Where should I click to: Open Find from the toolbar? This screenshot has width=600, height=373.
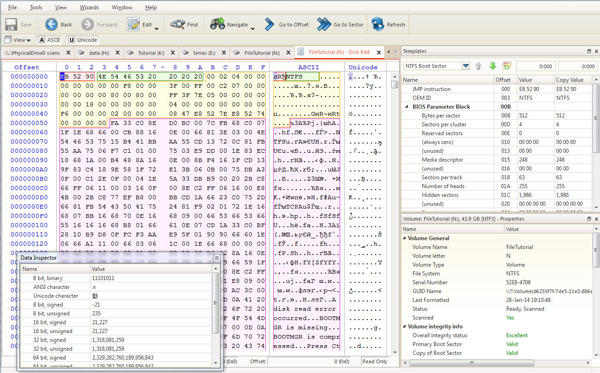pos(184,24)
